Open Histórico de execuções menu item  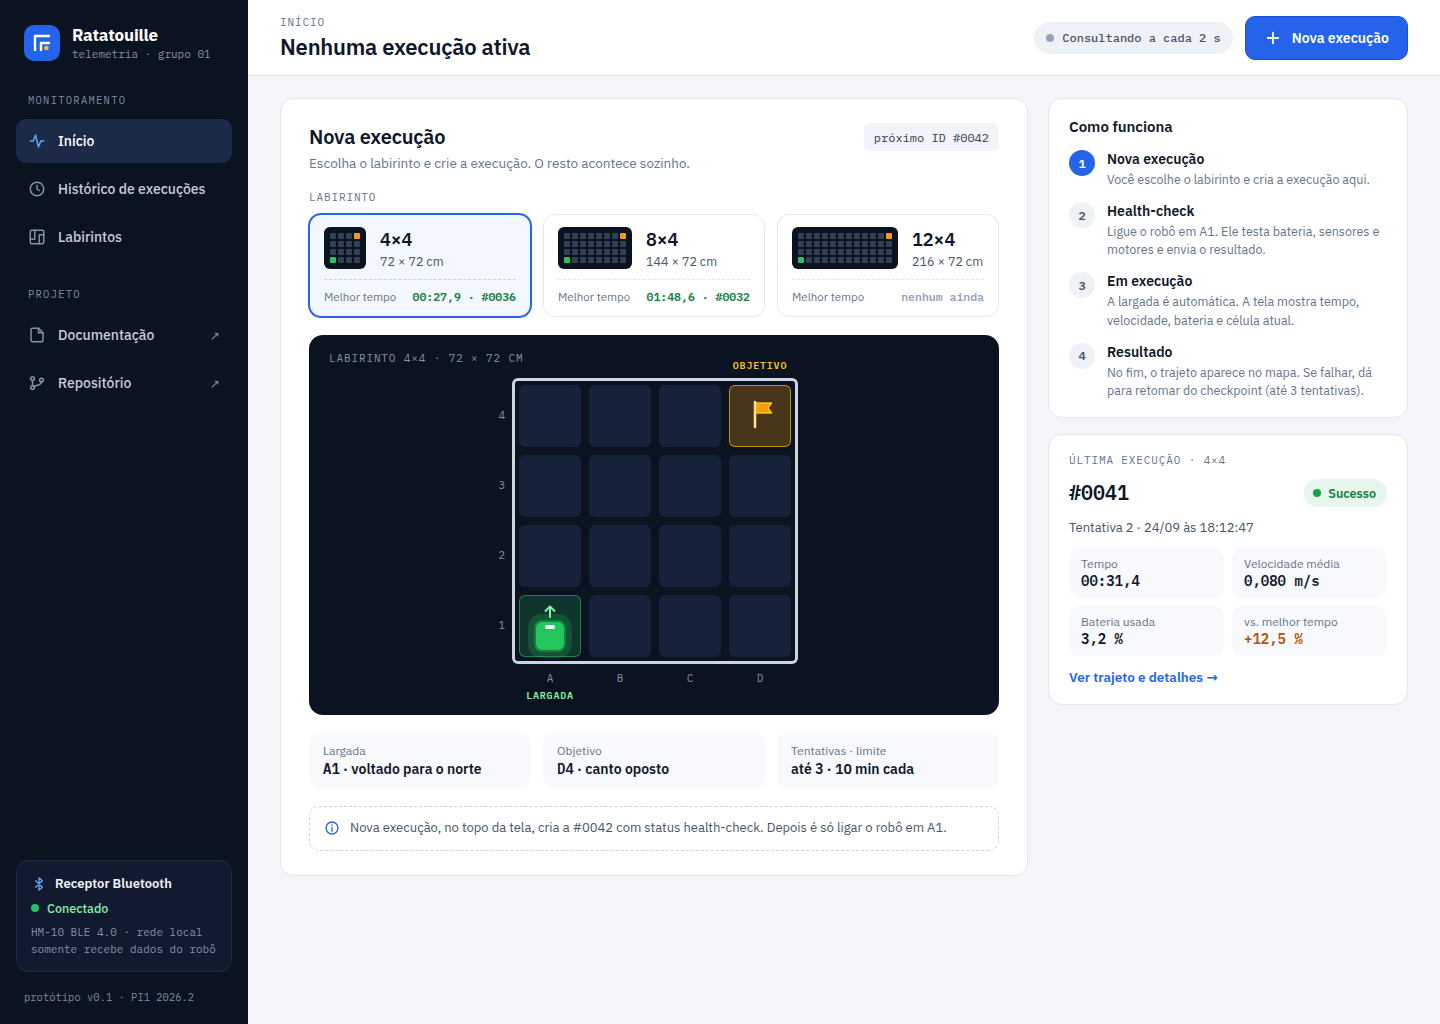124,189
